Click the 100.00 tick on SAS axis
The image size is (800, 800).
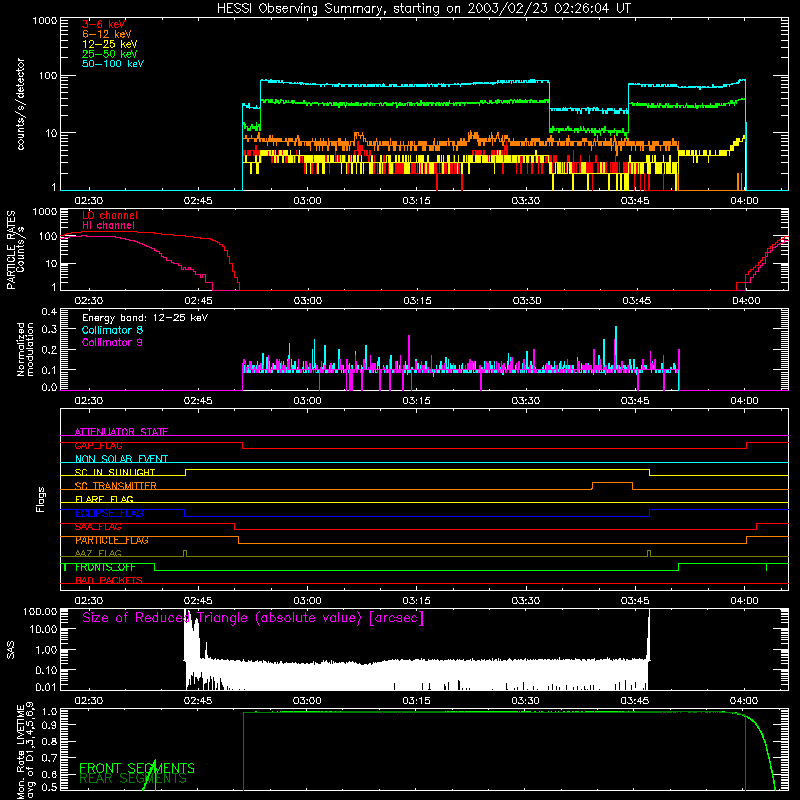pos(40,611)
